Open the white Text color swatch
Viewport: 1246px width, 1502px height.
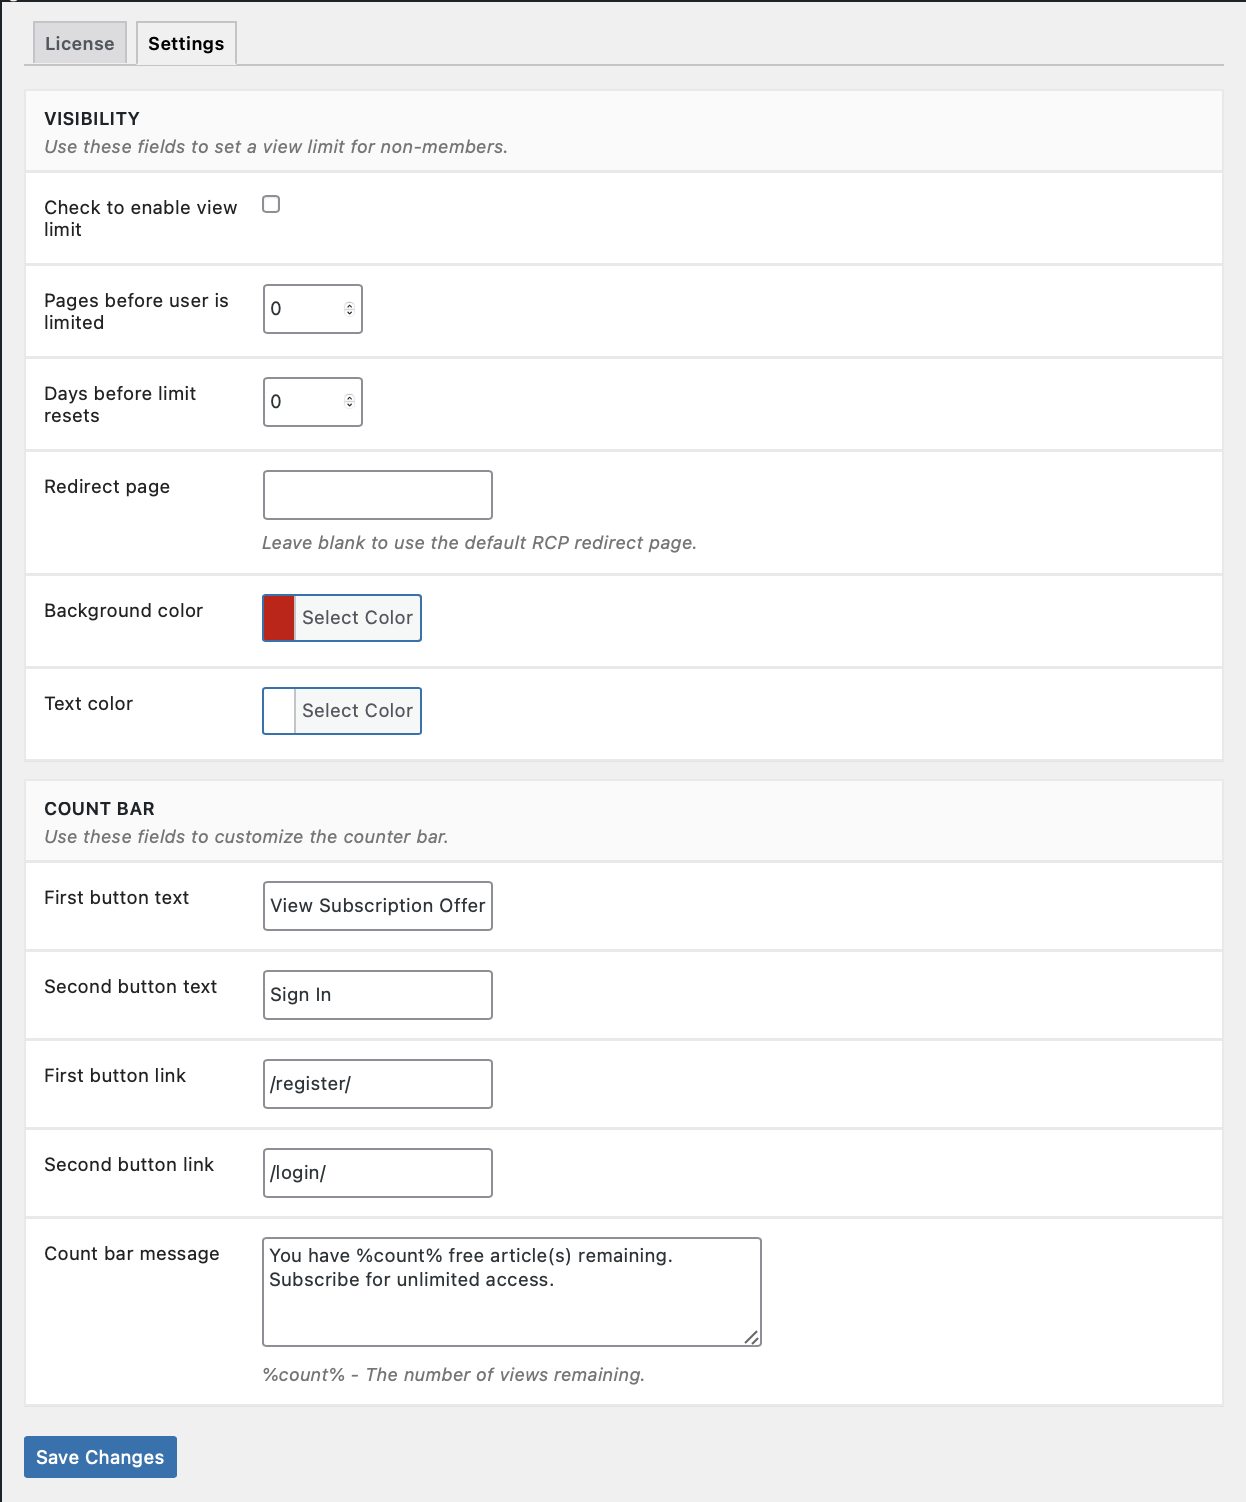(279, 711)
